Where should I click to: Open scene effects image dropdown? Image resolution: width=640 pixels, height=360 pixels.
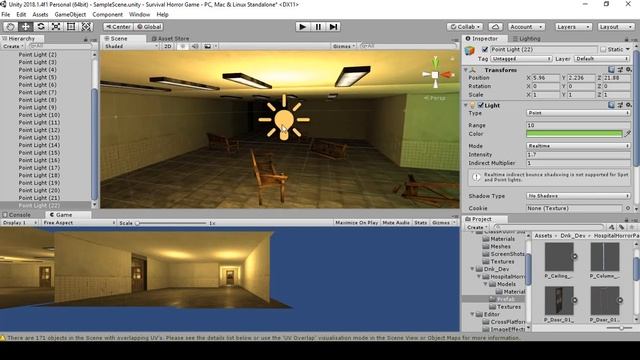210,46
